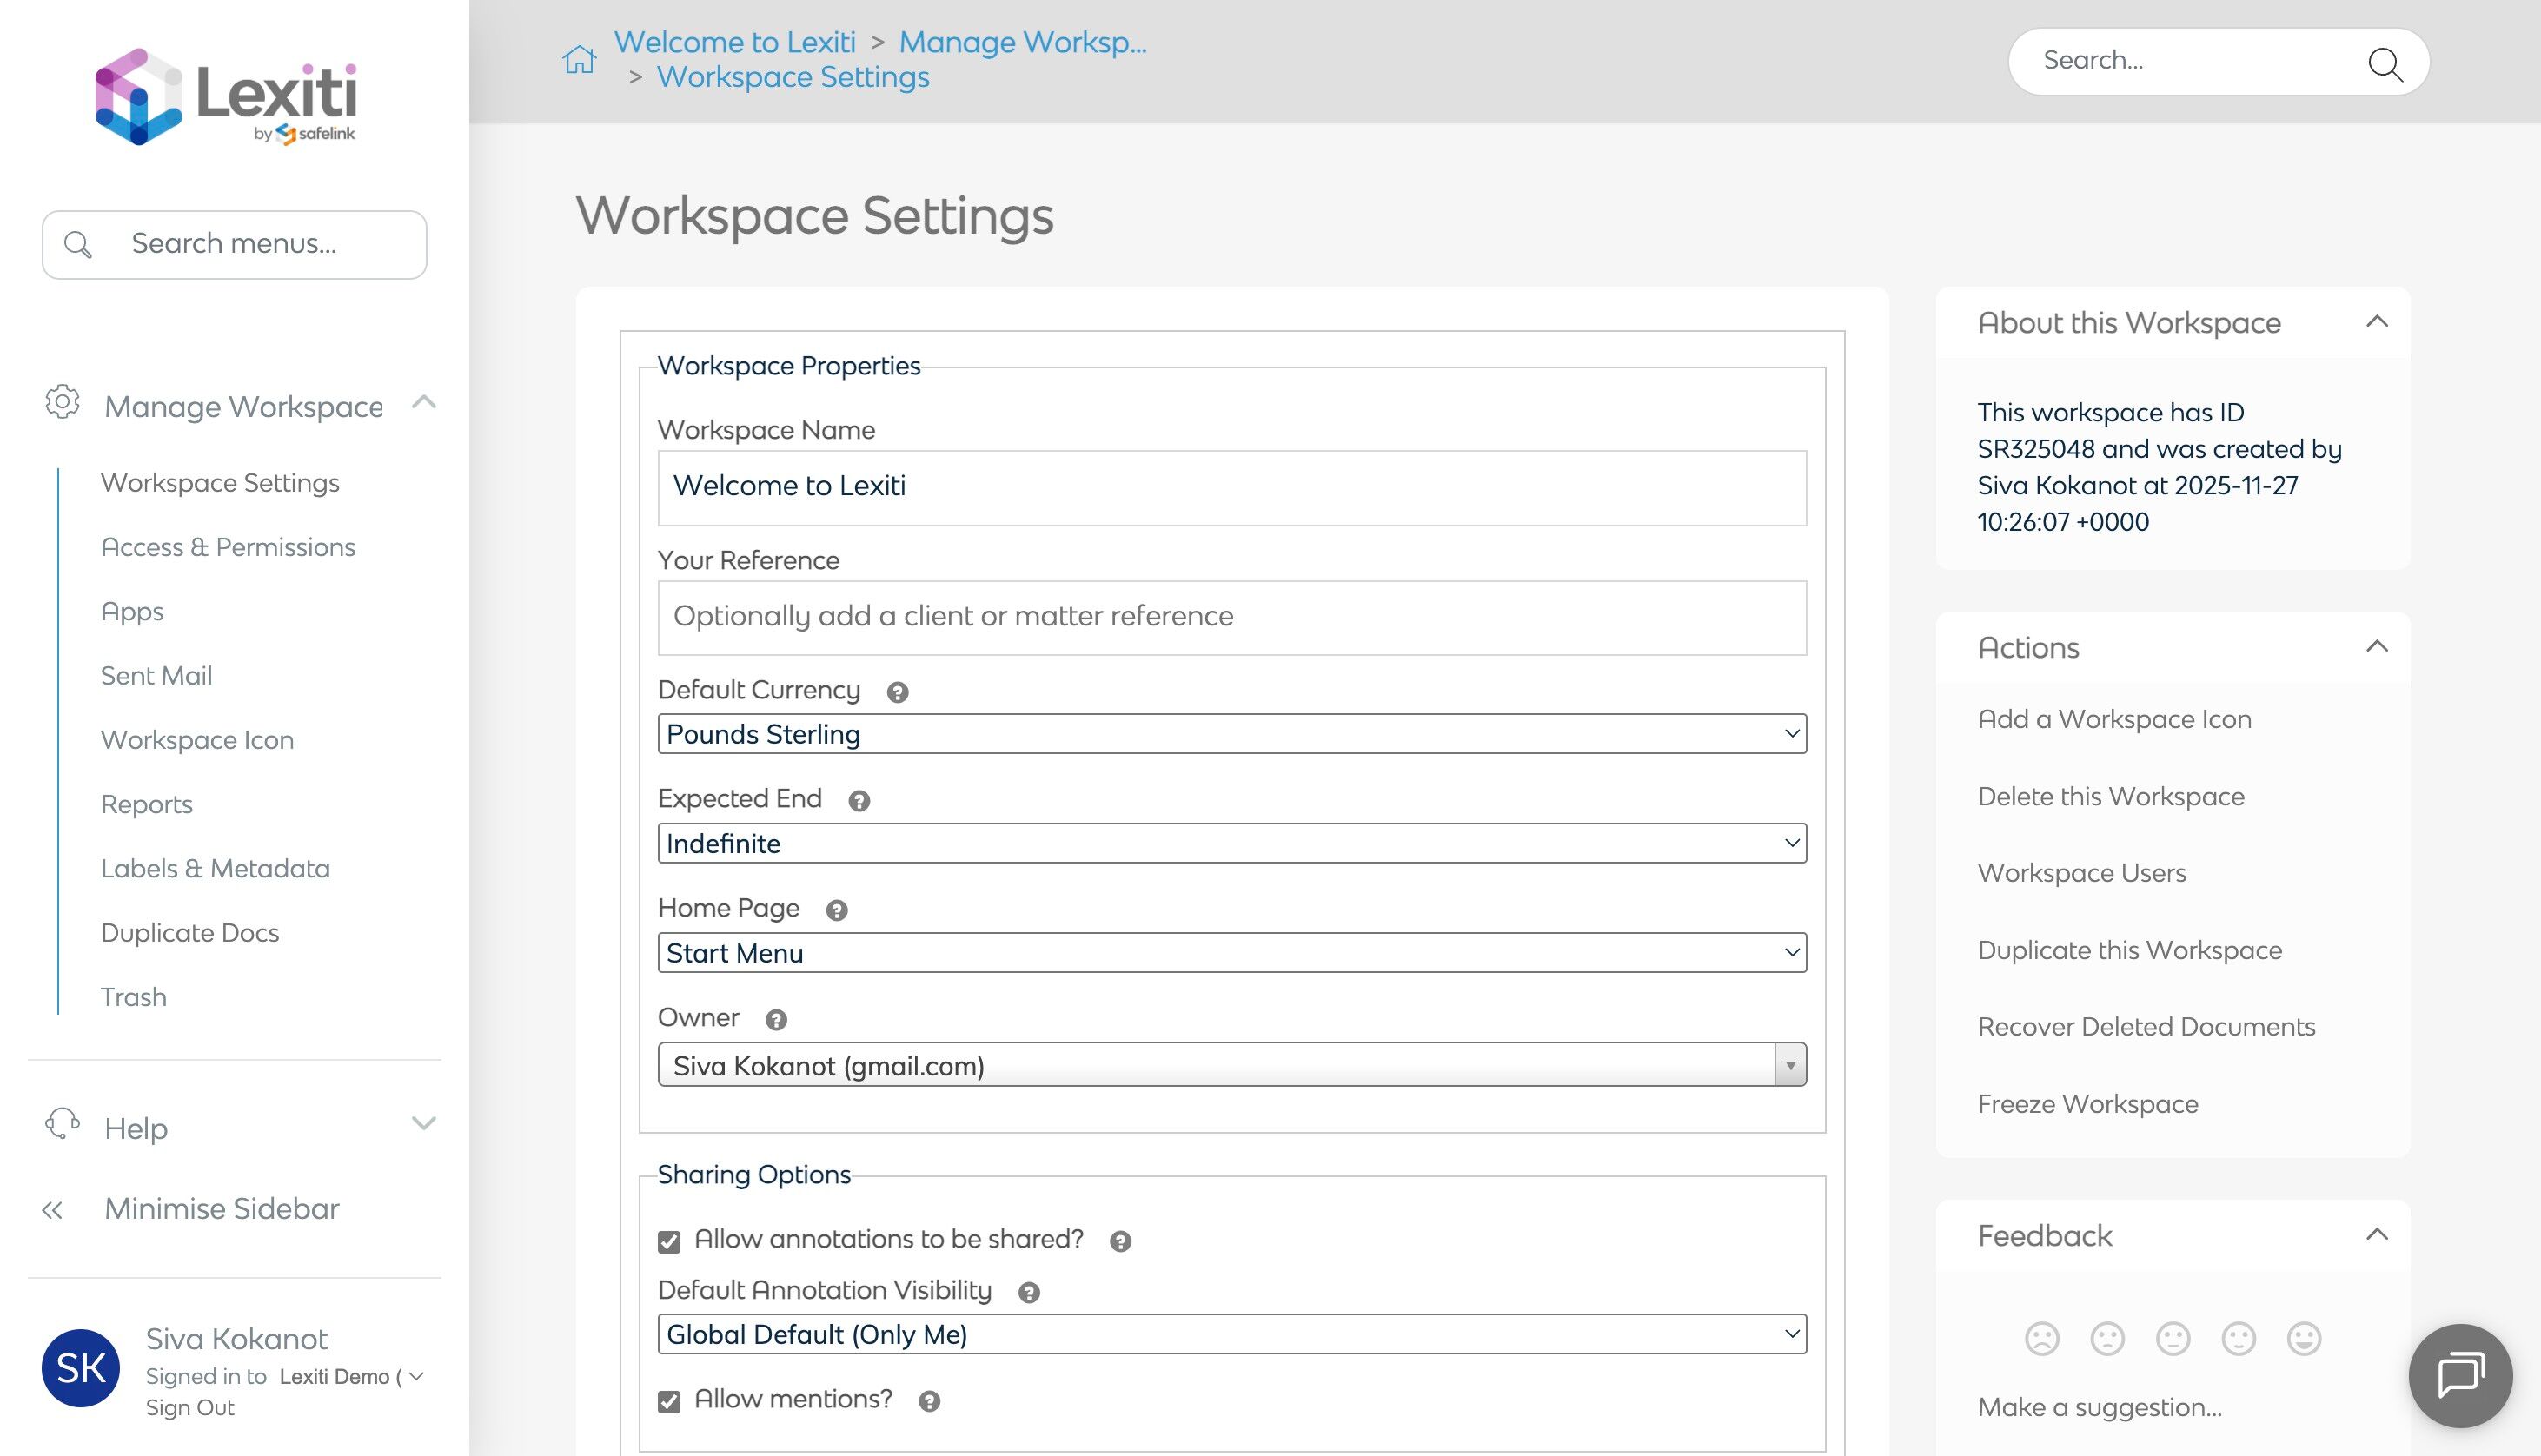Click the home icon in the breadcrumb
Image resolution: width=2541 pixels, height=1456 pixels.
coord(578,60)
